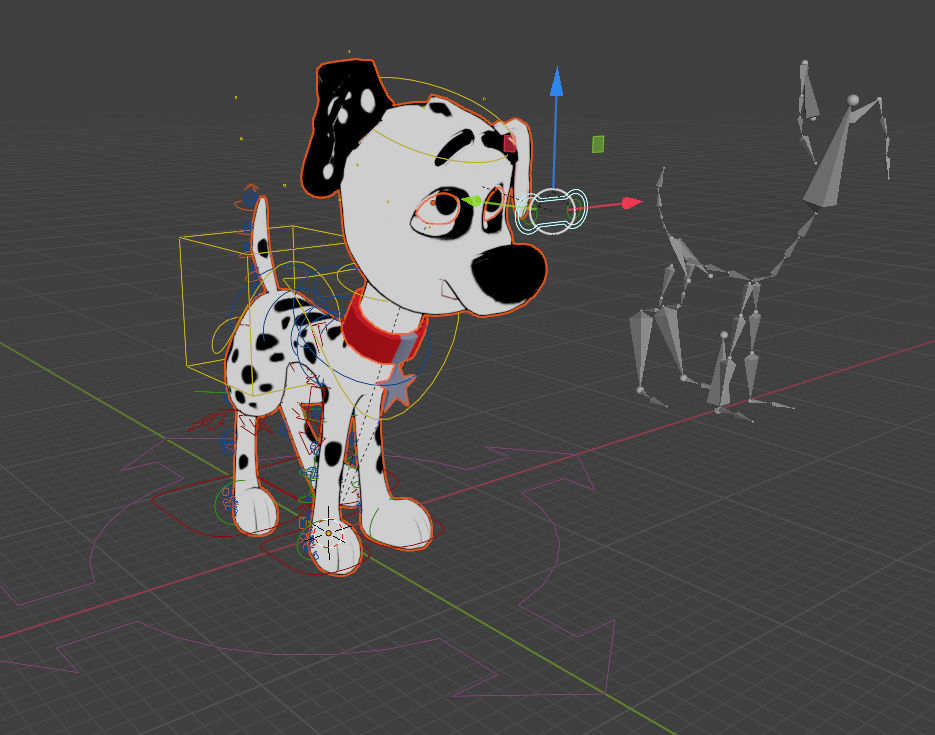935x735 pixels.
Task: Click the green Y-axis gizmo arrowhead
Action: [x=472, y=200]
